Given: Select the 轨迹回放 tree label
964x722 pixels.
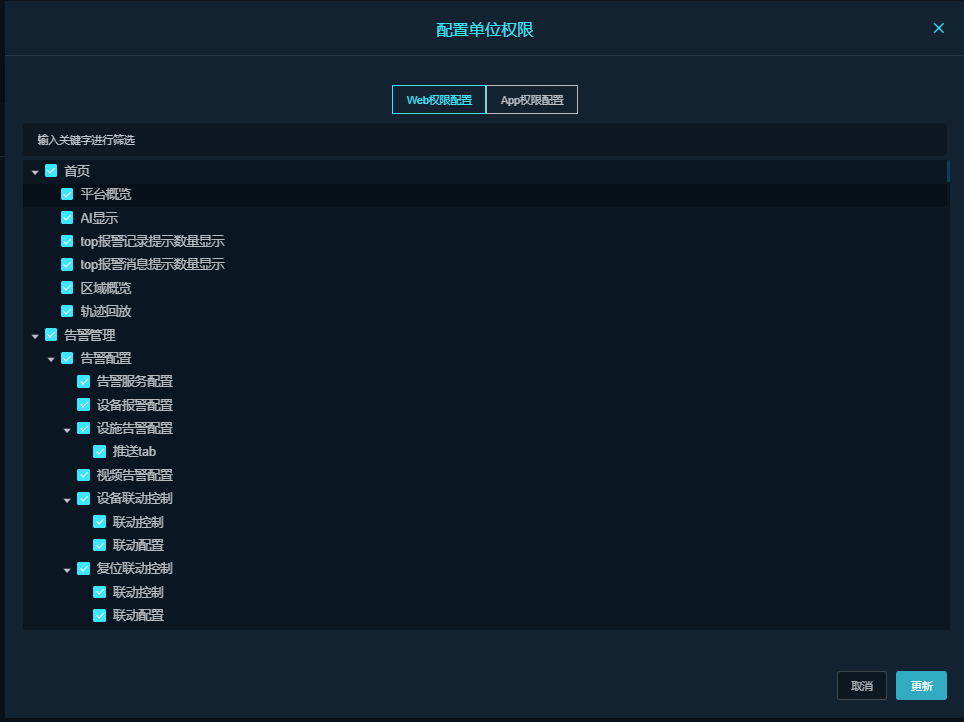Looking at the screenshot, I should (x=106, y=311).
